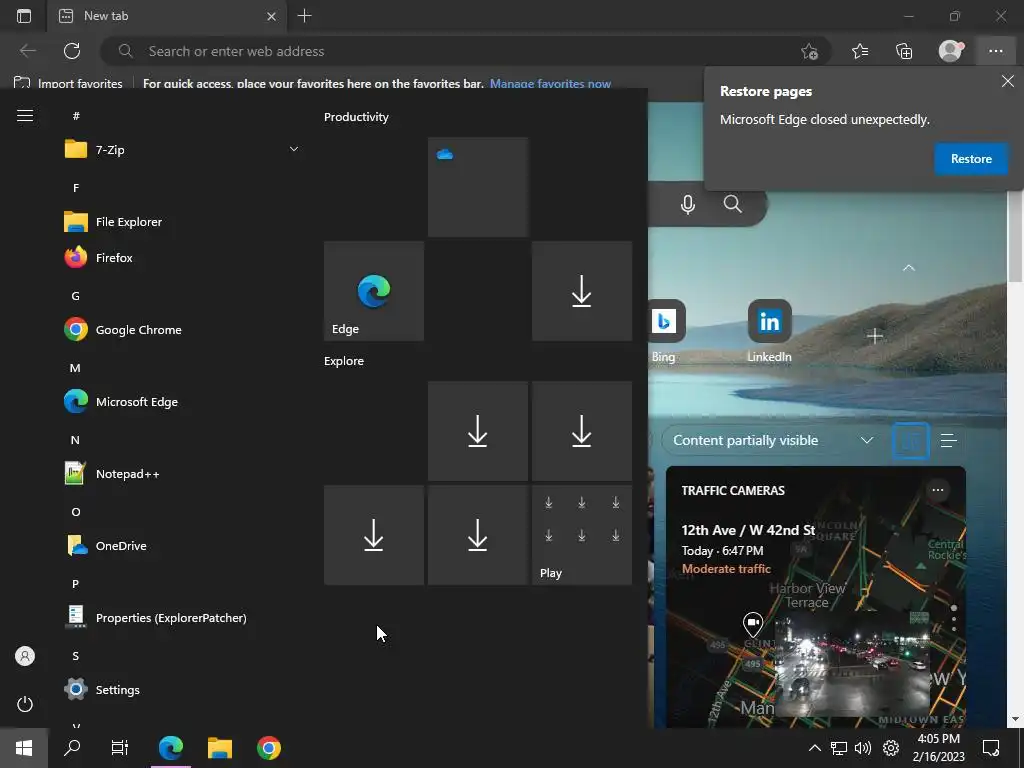Open the LinkedIn quick link
The image size is (1024, 768).
point(769,331)
